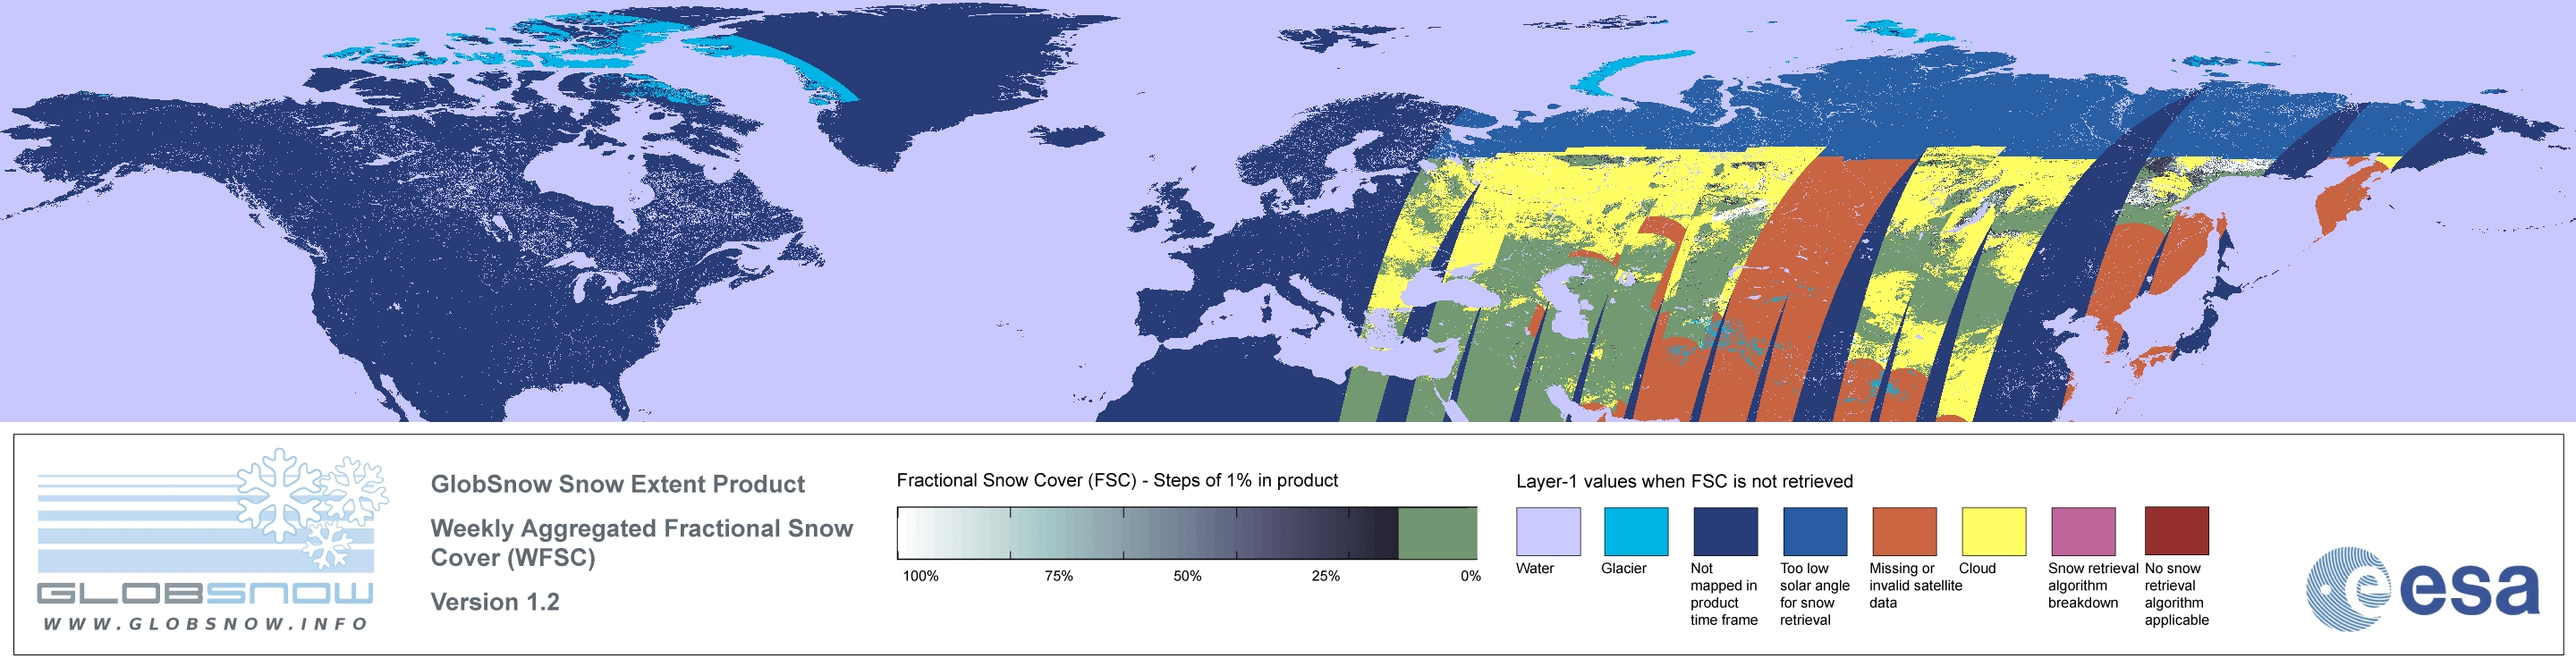This screenshot has width=2576, height=667.
Task: Click the 'Snow retrieval algorithm breakdown' pink swatch
Action: click(2083, 531)
